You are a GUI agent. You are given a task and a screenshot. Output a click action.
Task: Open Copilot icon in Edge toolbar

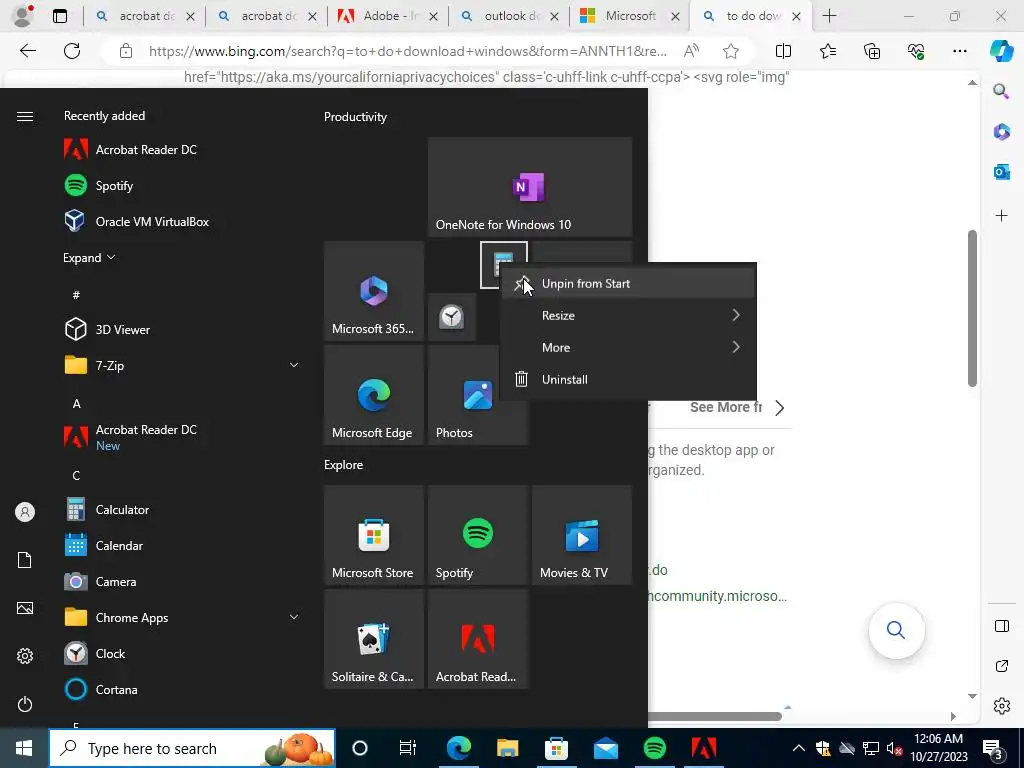click(1001, 50)
